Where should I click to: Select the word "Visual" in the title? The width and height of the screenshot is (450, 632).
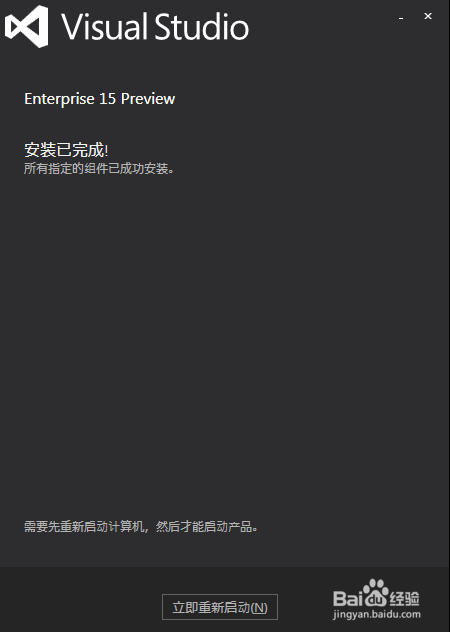pyautogui.click(x=104, y=27)
